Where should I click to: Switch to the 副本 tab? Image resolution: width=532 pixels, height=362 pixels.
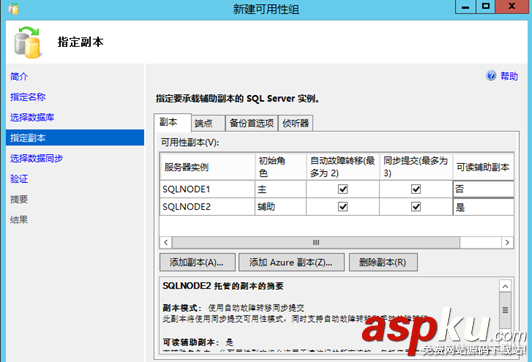coord(172,122)
